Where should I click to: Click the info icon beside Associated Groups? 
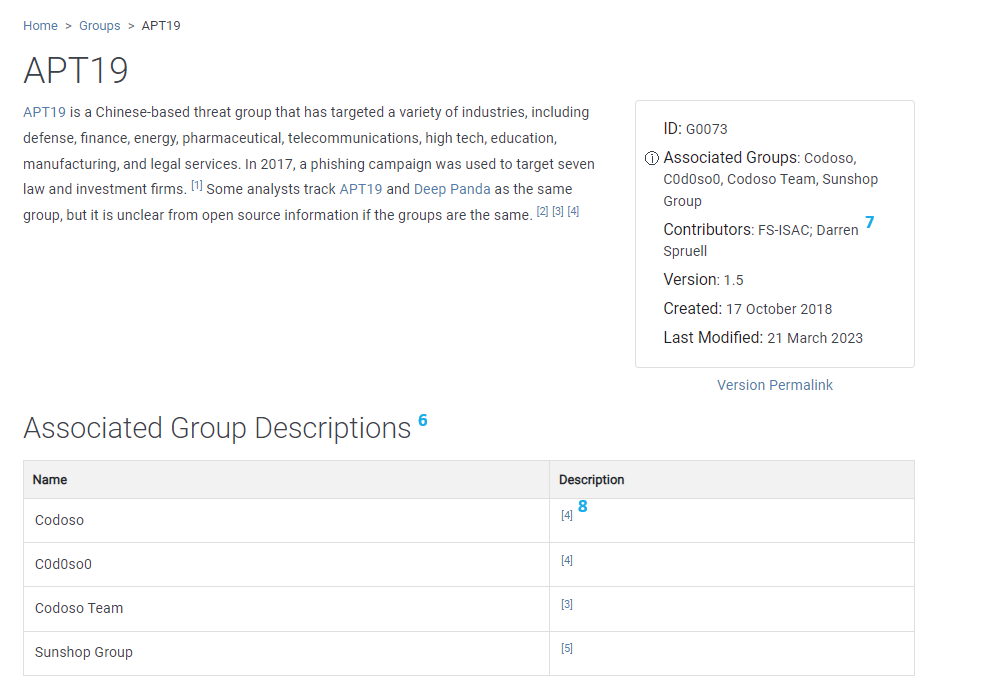tap(651, 158)
